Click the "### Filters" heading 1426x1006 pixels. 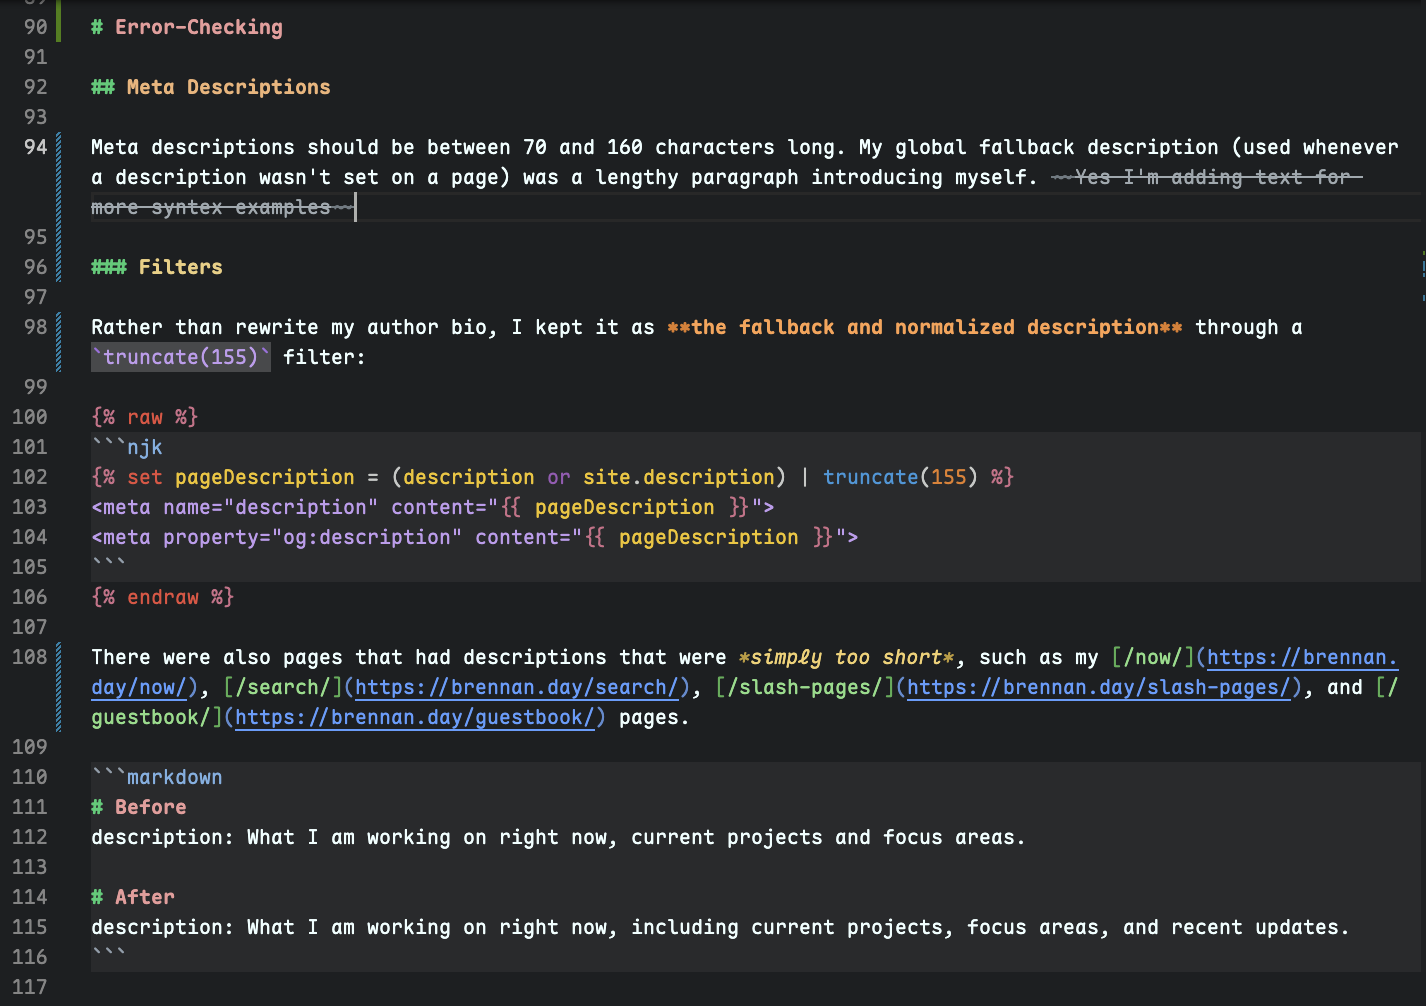[157, 267]
